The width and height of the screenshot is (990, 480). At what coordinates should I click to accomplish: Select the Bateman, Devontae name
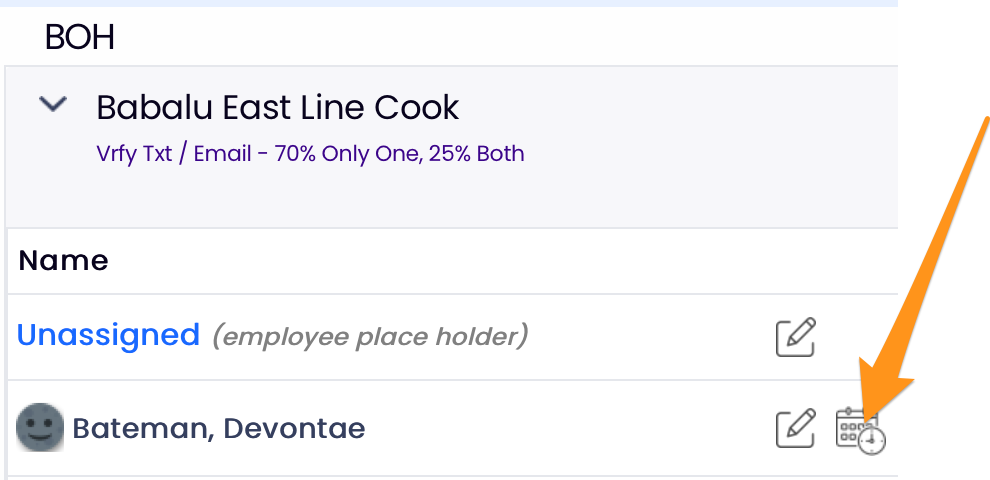click(x=218, y=429)
